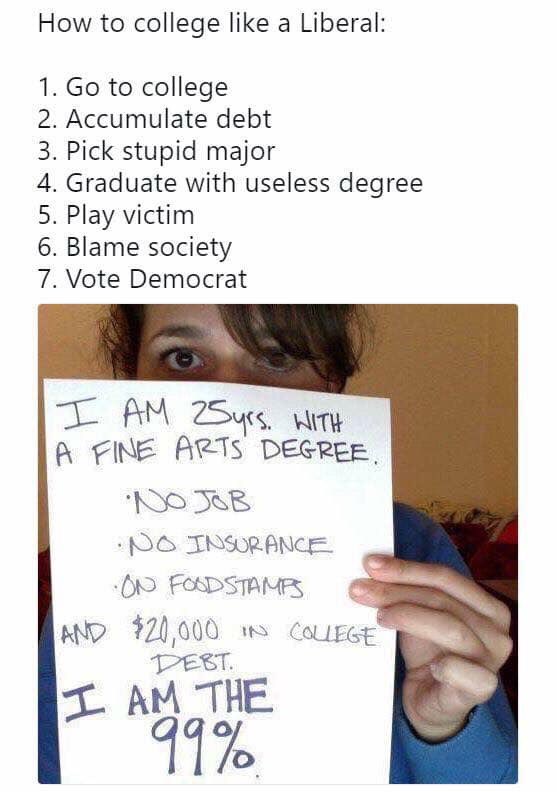Select the heading "How to college like a Liberal:"
Image resolution: width=557 pixels, height=792 pixels.
(x=212, y=24)
